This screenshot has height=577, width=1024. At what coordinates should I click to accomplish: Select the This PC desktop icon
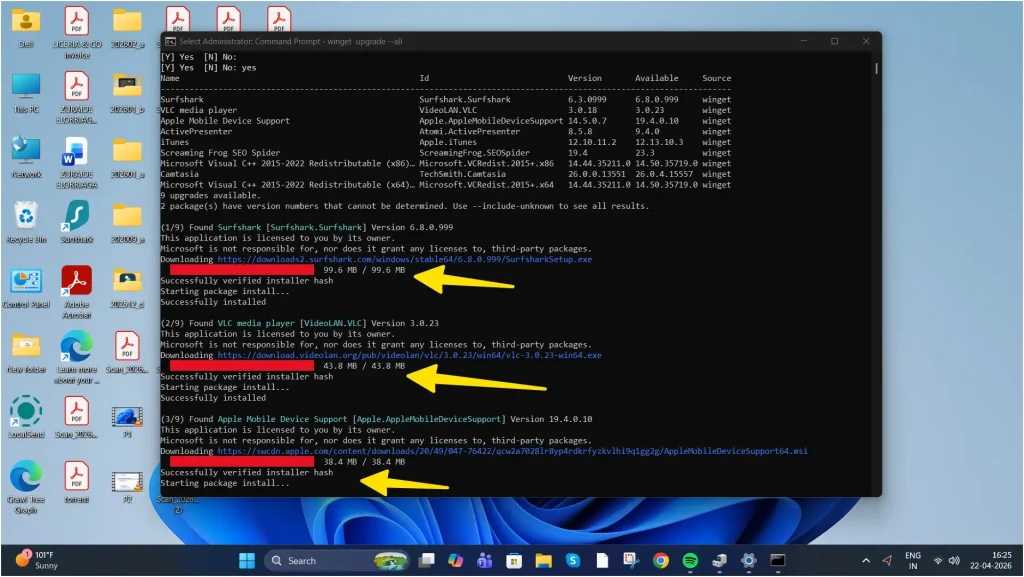[x=26, y=93]
